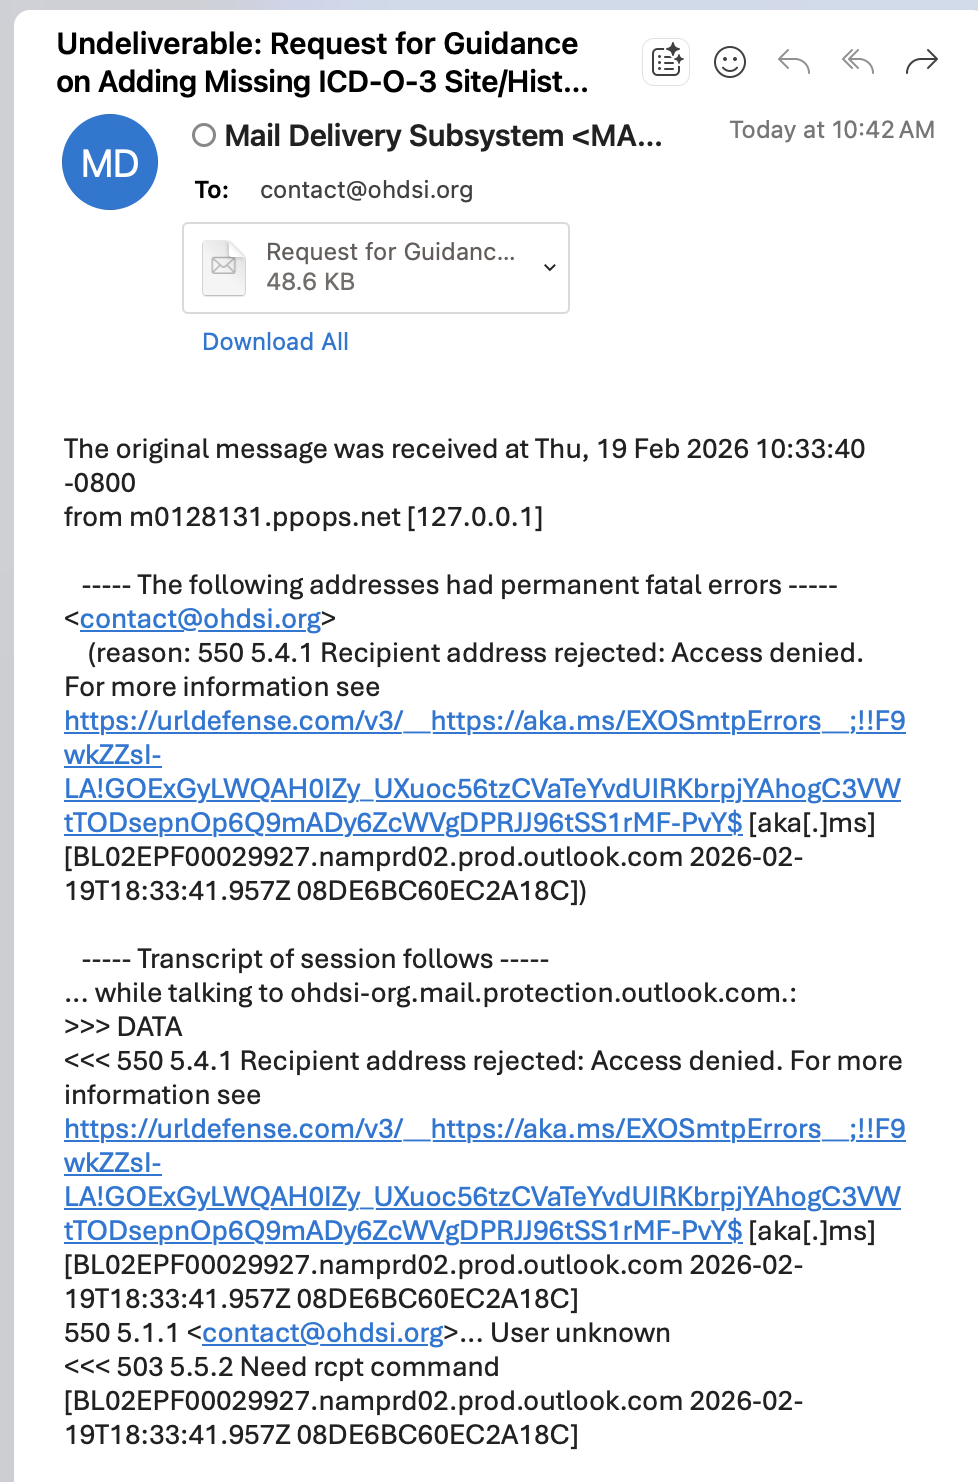The width and height of the screenshot is (978, 1482).
Task: Click the Mail Delivery Subsystem sender name
Action: pyautogui.click(x=443, y=136)
